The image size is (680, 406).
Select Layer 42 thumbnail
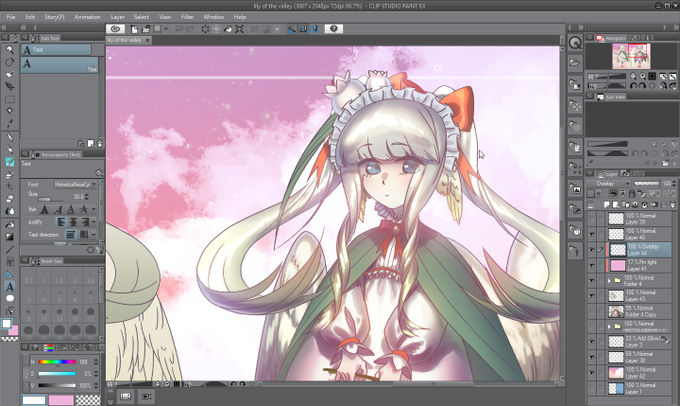pyautogui.click(x=616, y=373)
